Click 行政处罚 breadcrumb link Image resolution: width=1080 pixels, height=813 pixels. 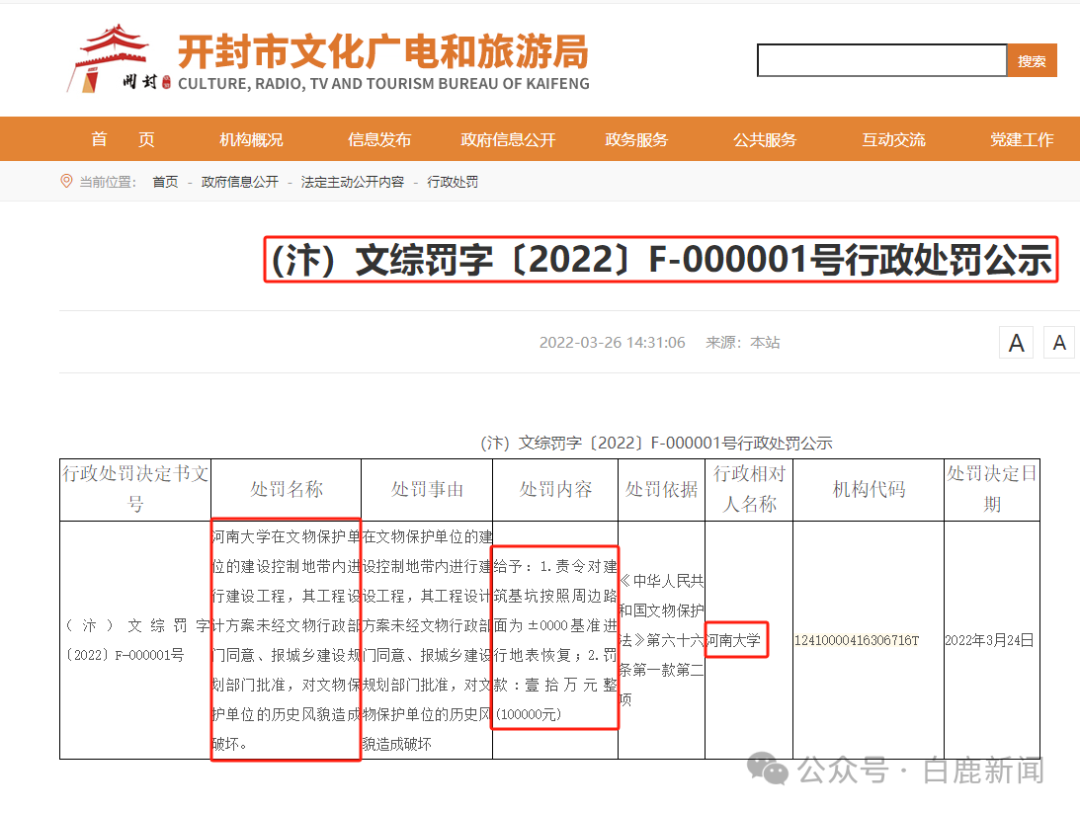tap(453, 182)
